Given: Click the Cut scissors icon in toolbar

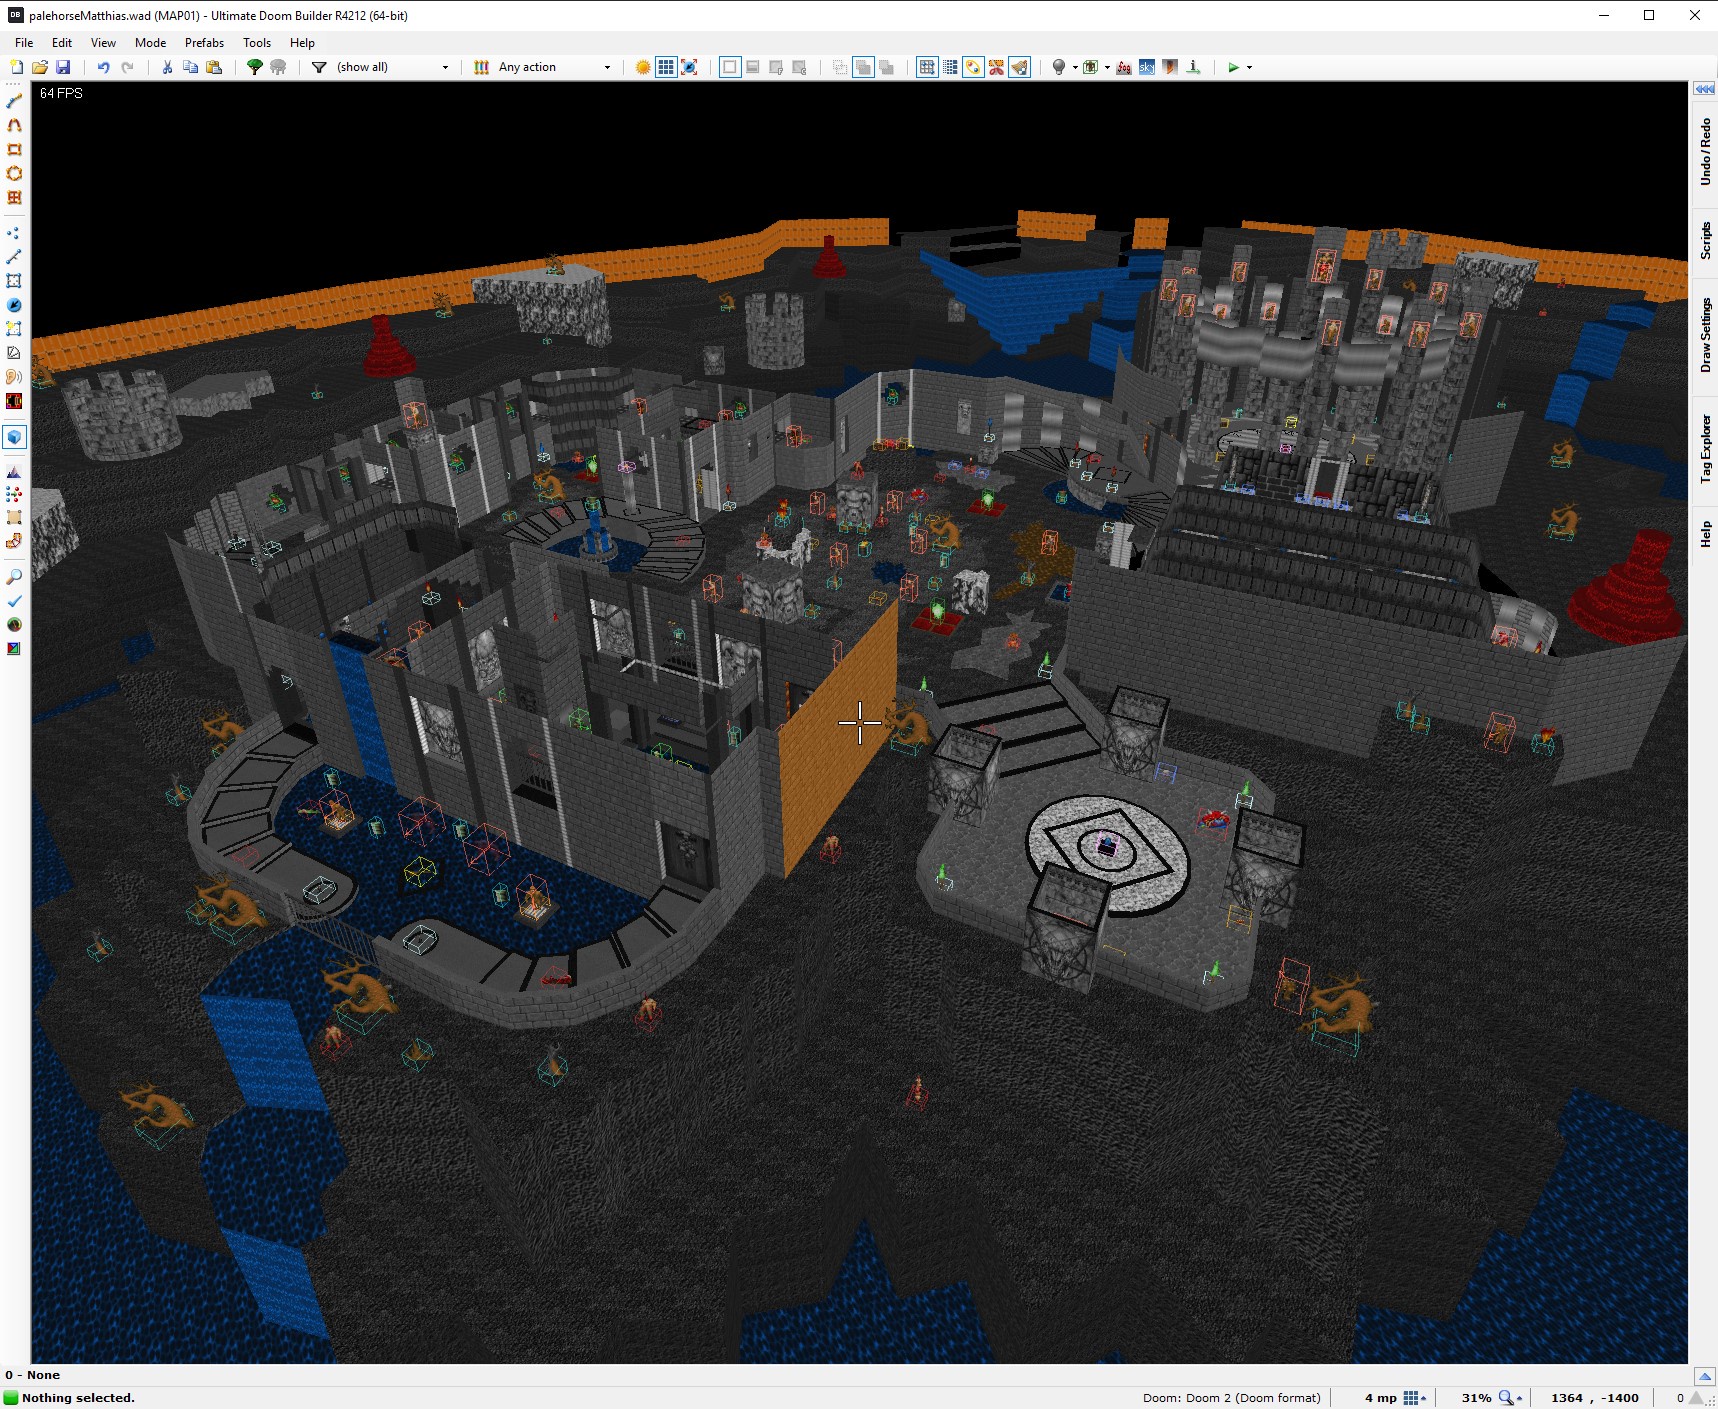Looking at the screenshot, I should pos(167,67).
